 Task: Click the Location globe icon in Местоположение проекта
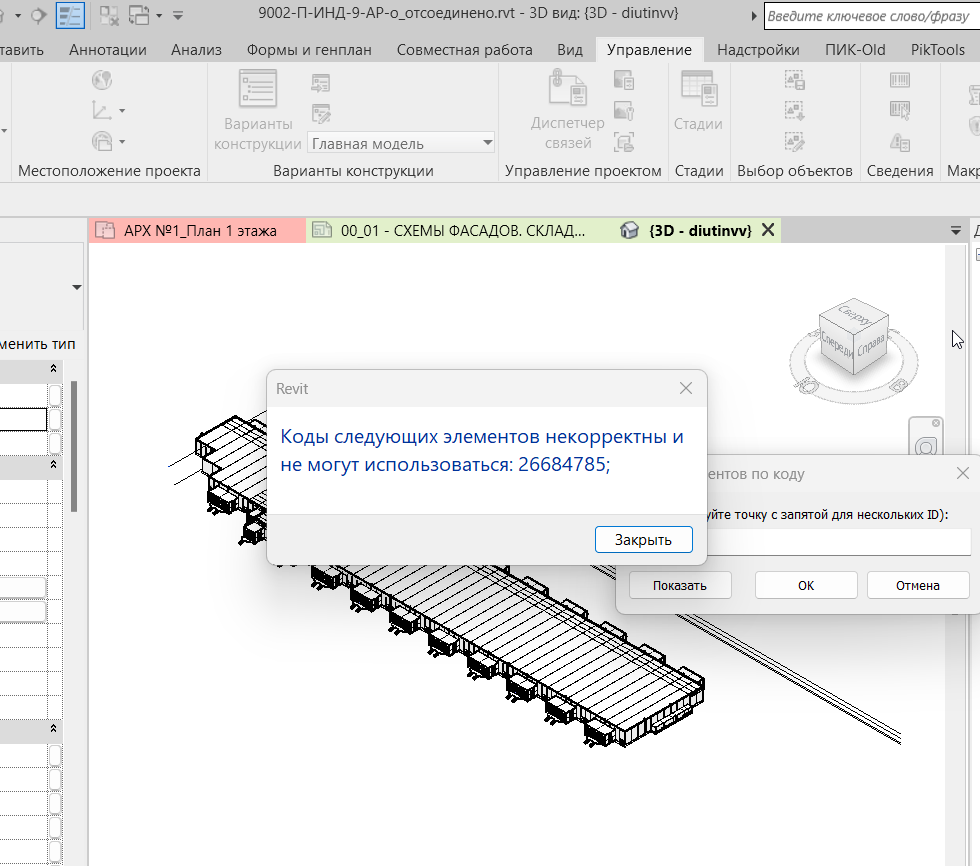point(102,80)
